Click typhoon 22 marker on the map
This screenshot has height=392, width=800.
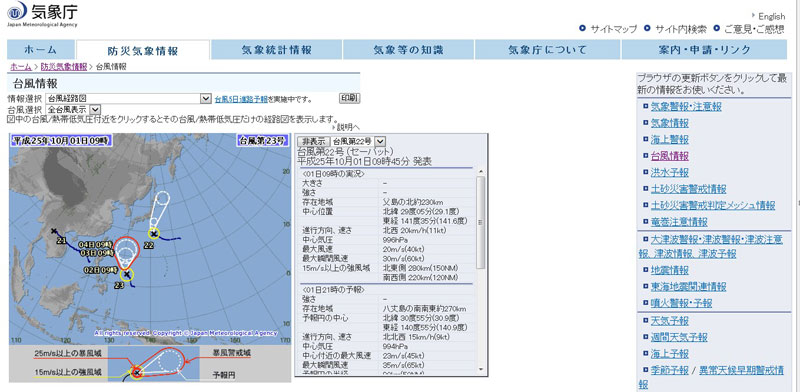153,234
